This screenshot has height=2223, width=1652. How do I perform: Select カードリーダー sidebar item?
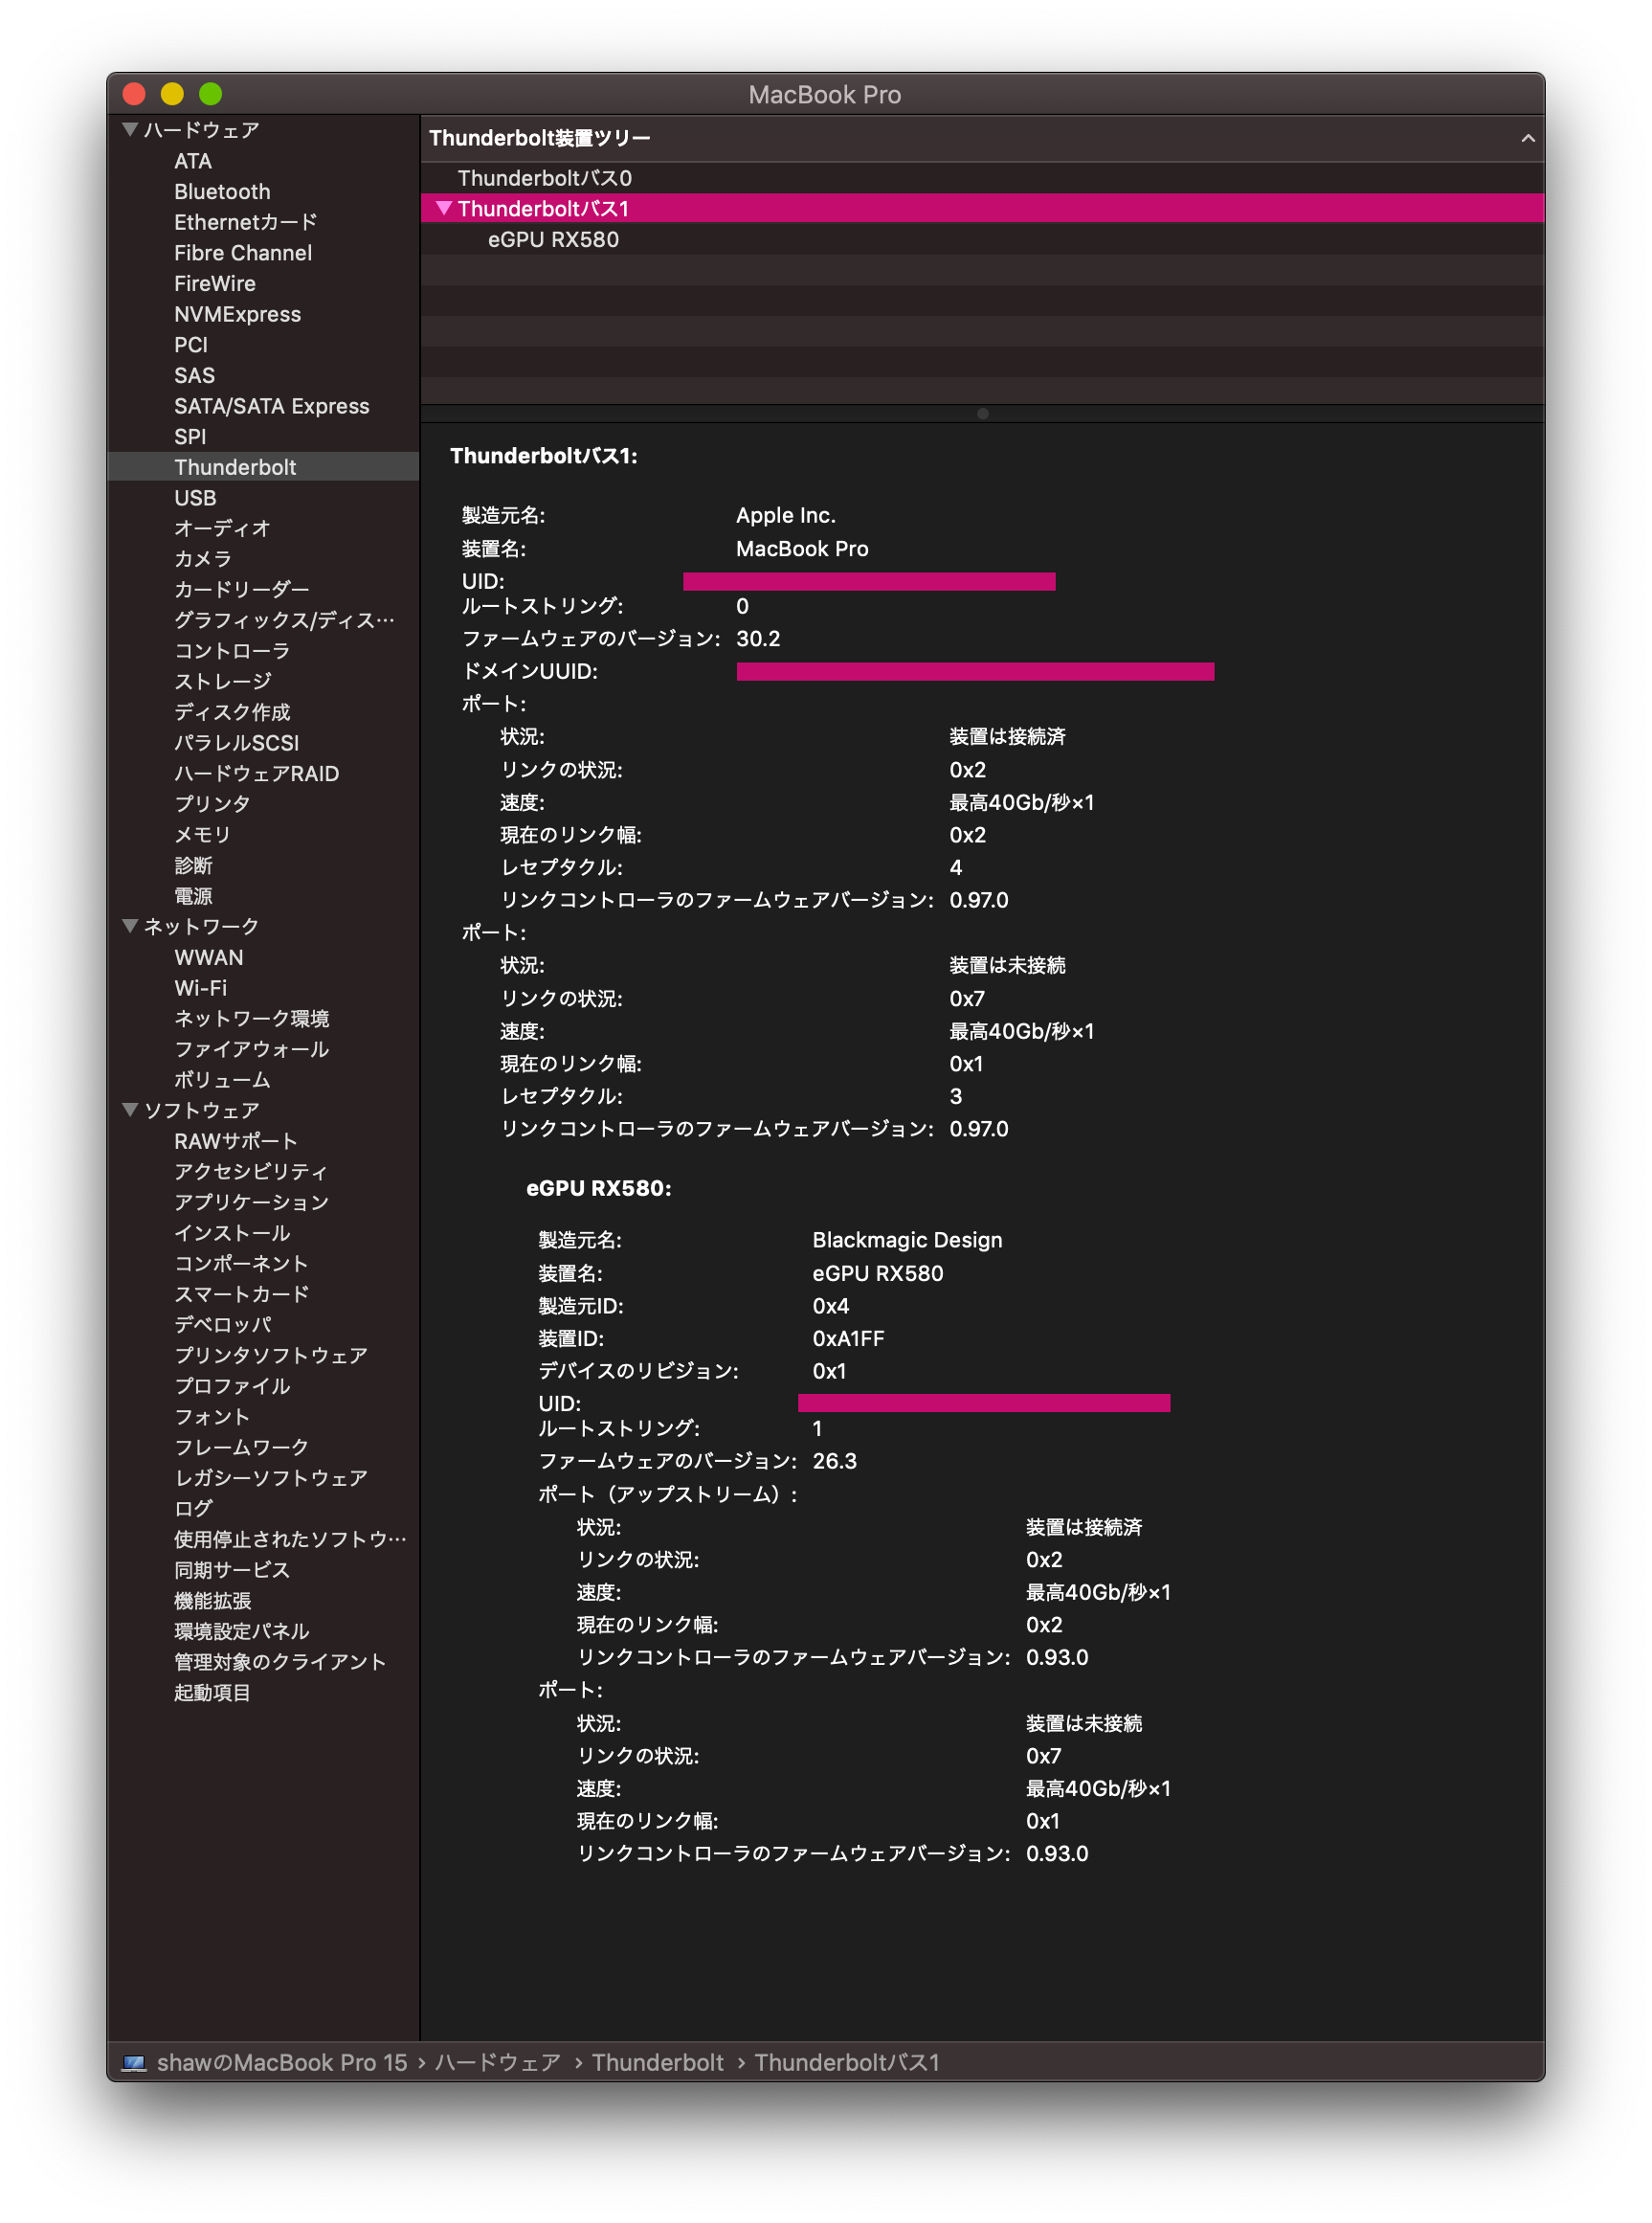coord(241,589)
